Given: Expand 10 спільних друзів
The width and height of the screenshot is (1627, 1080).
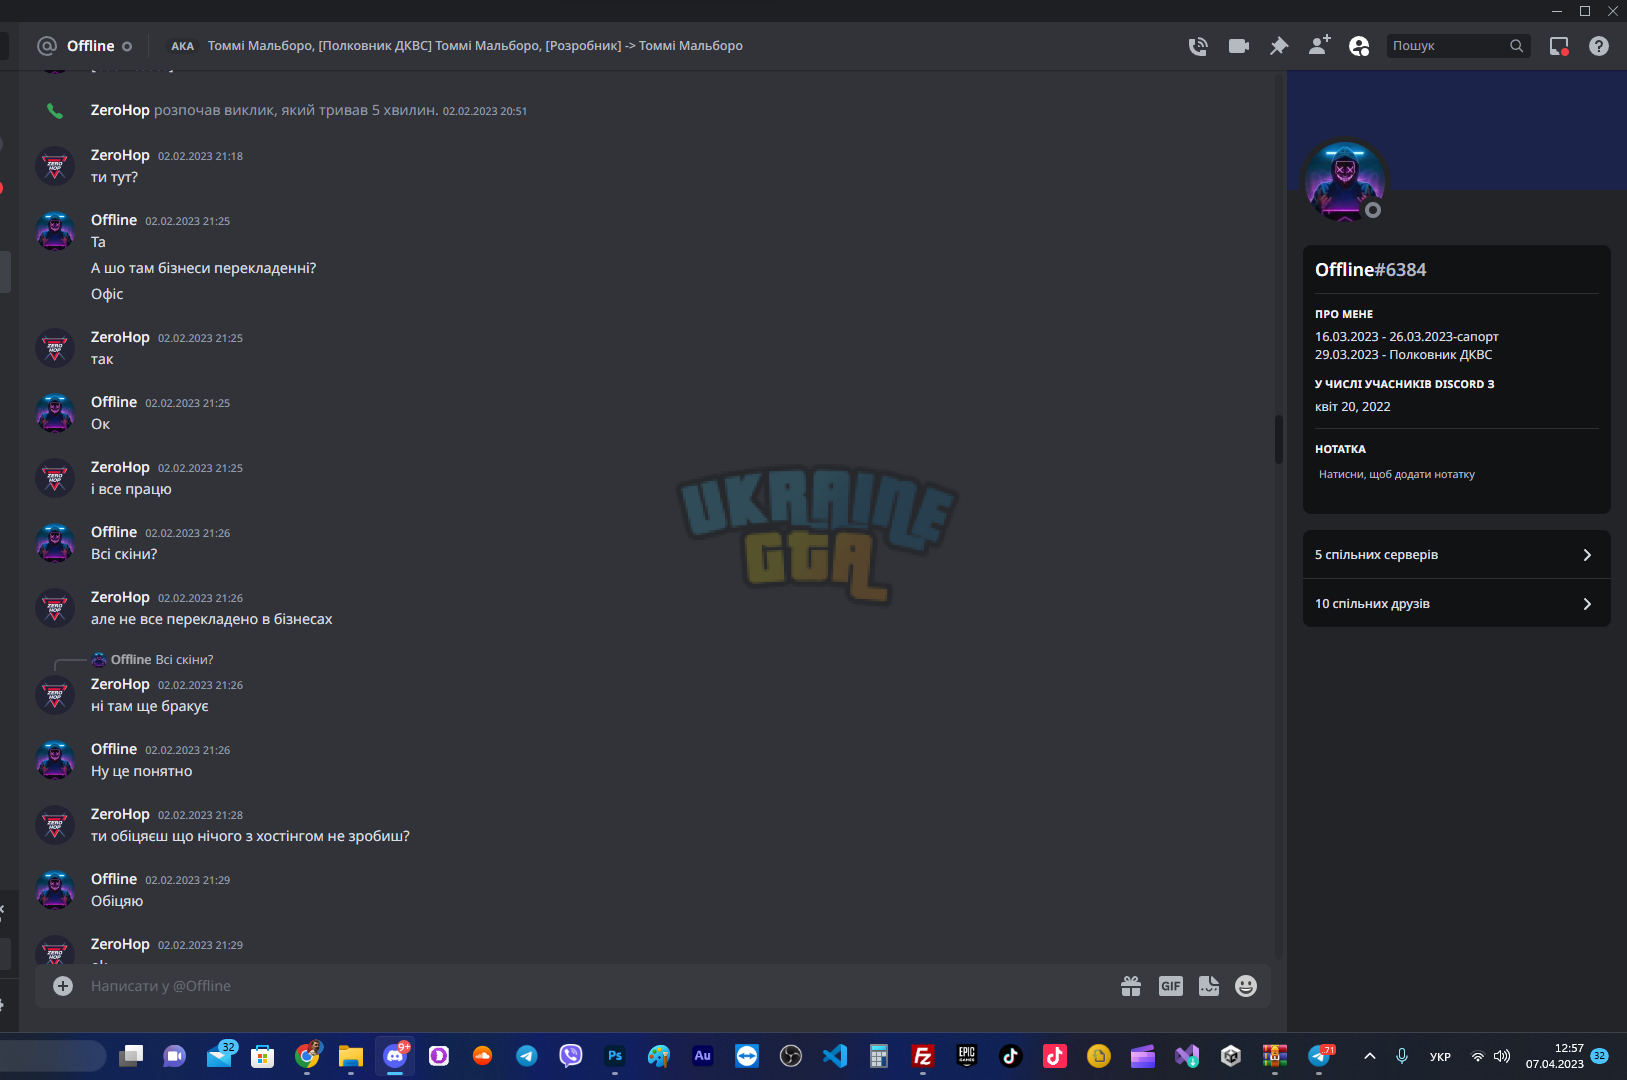Looking at the screenshot, I should coord(1456,604).
